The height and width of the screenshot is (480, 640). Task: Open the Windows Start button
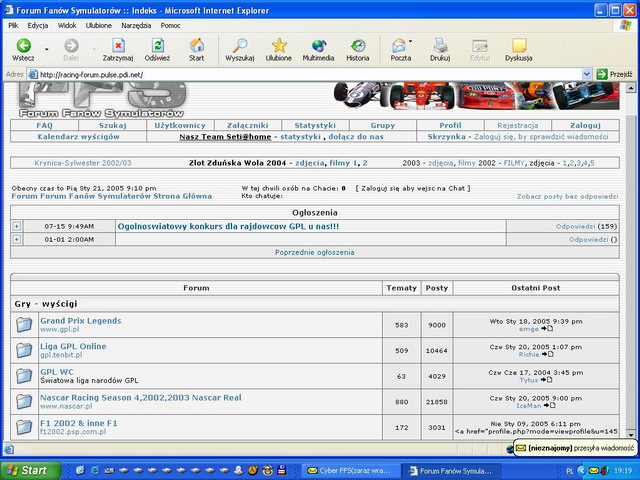(30, 471)
